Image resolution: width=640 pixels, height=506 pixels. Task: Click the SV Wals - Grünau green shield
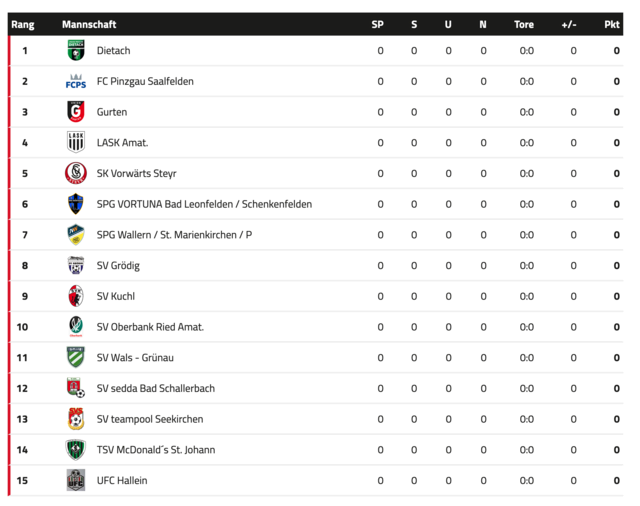point(76,357)
